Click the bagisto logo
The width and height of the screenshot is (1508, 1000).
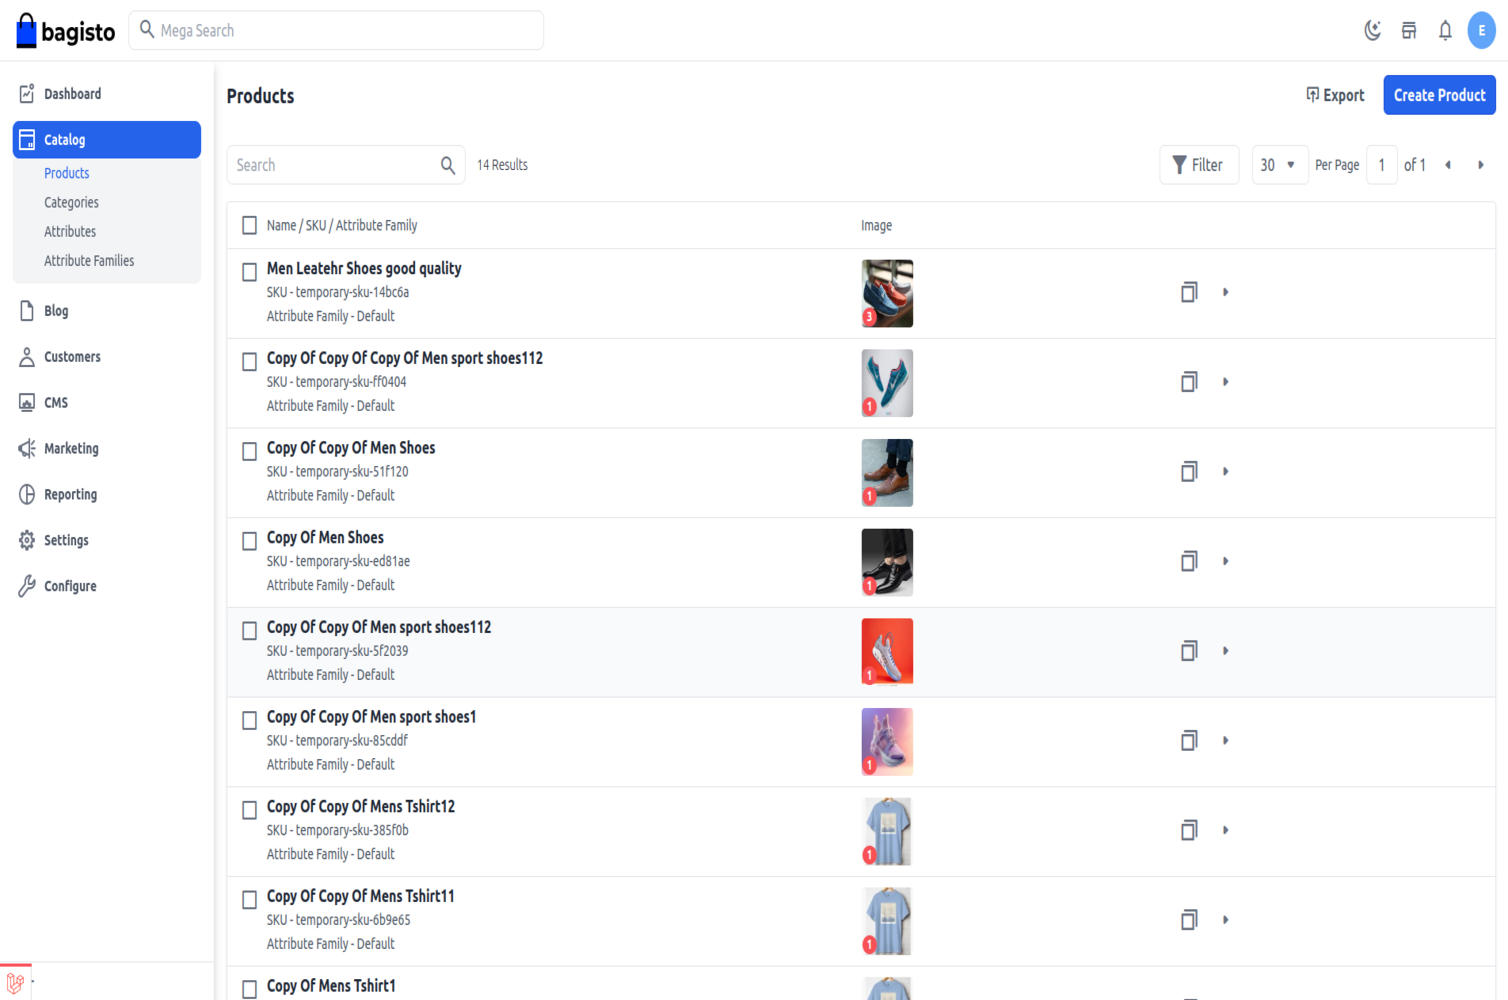coord(66,31)
